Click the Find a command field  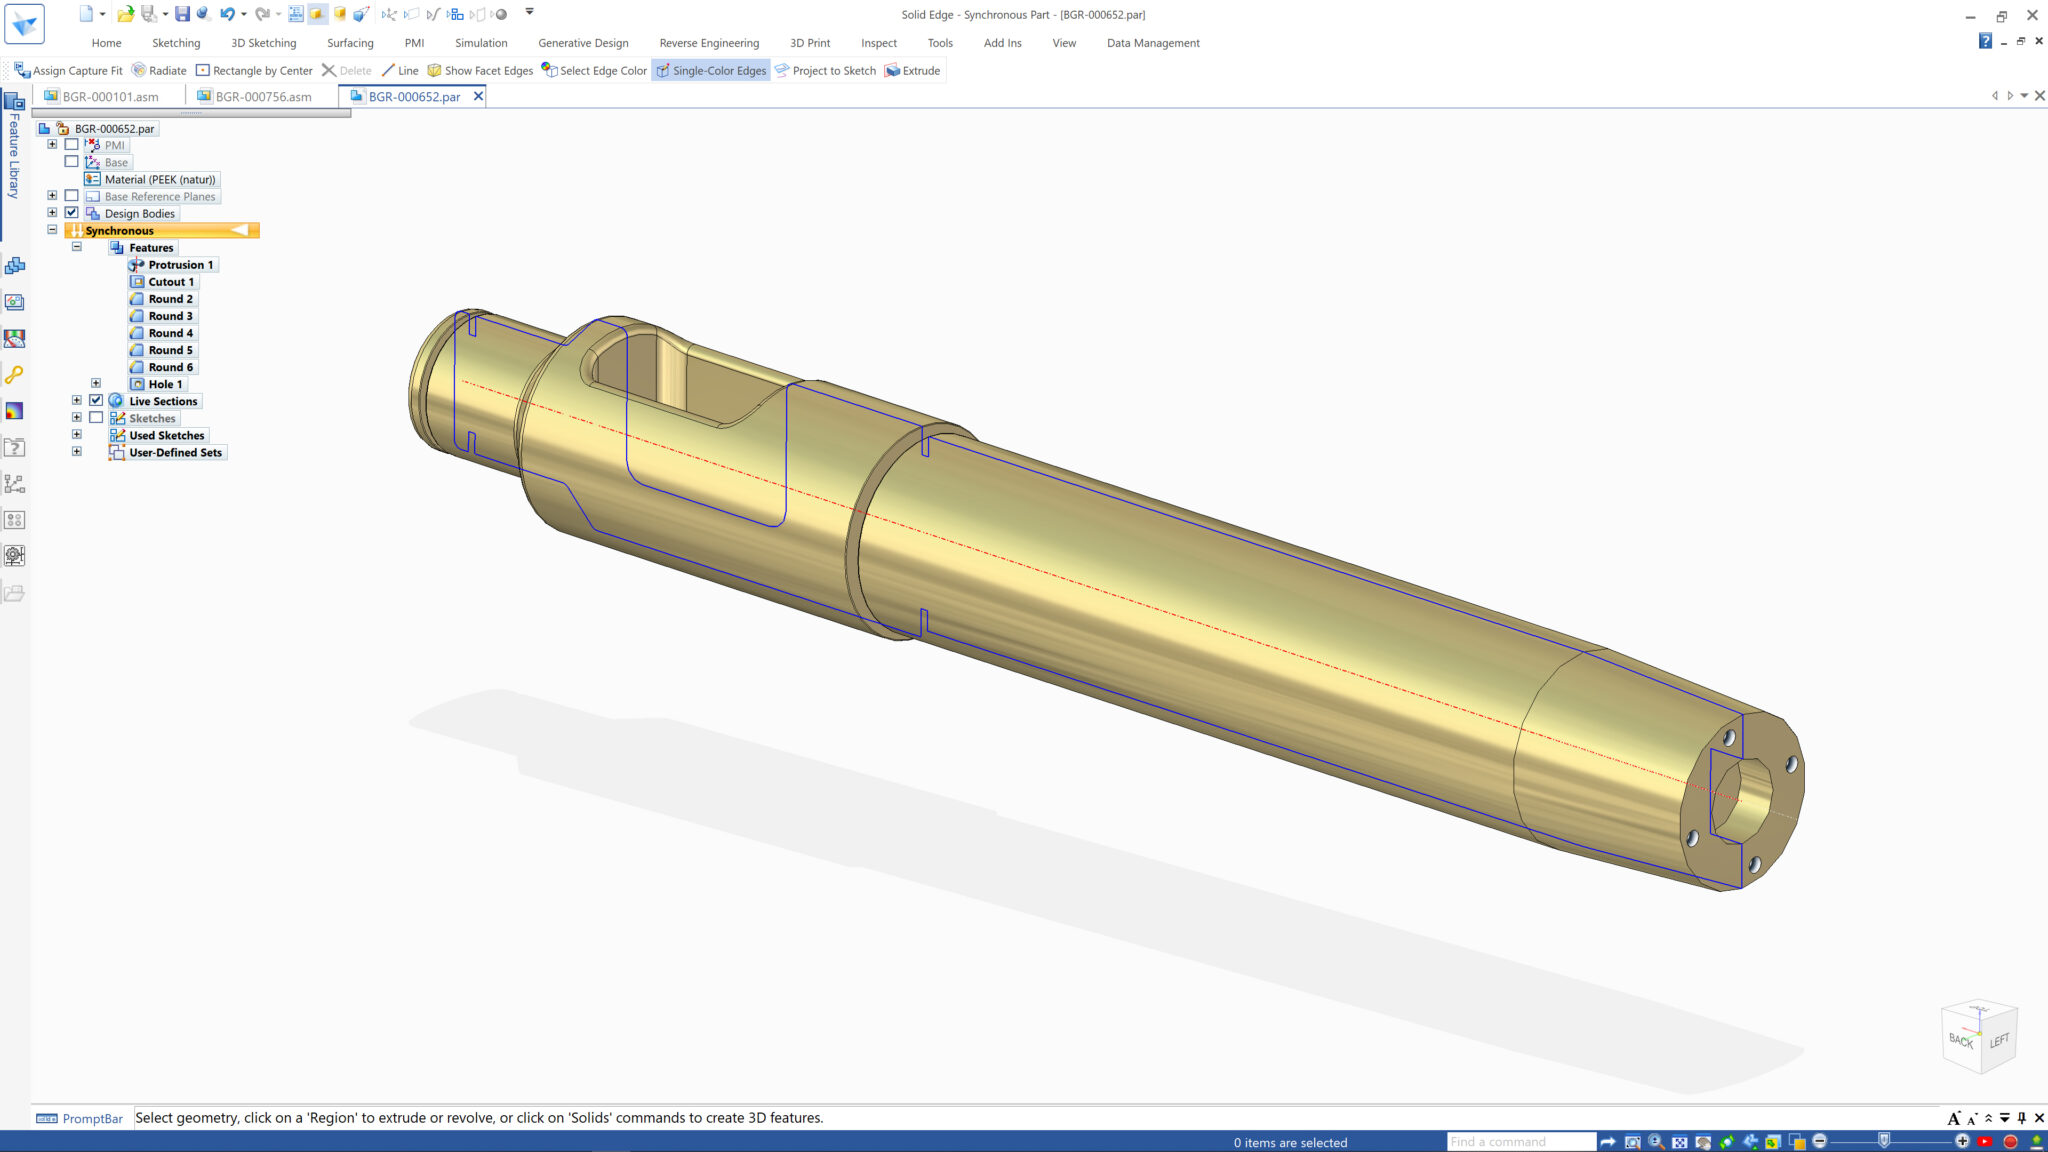1520,1142
